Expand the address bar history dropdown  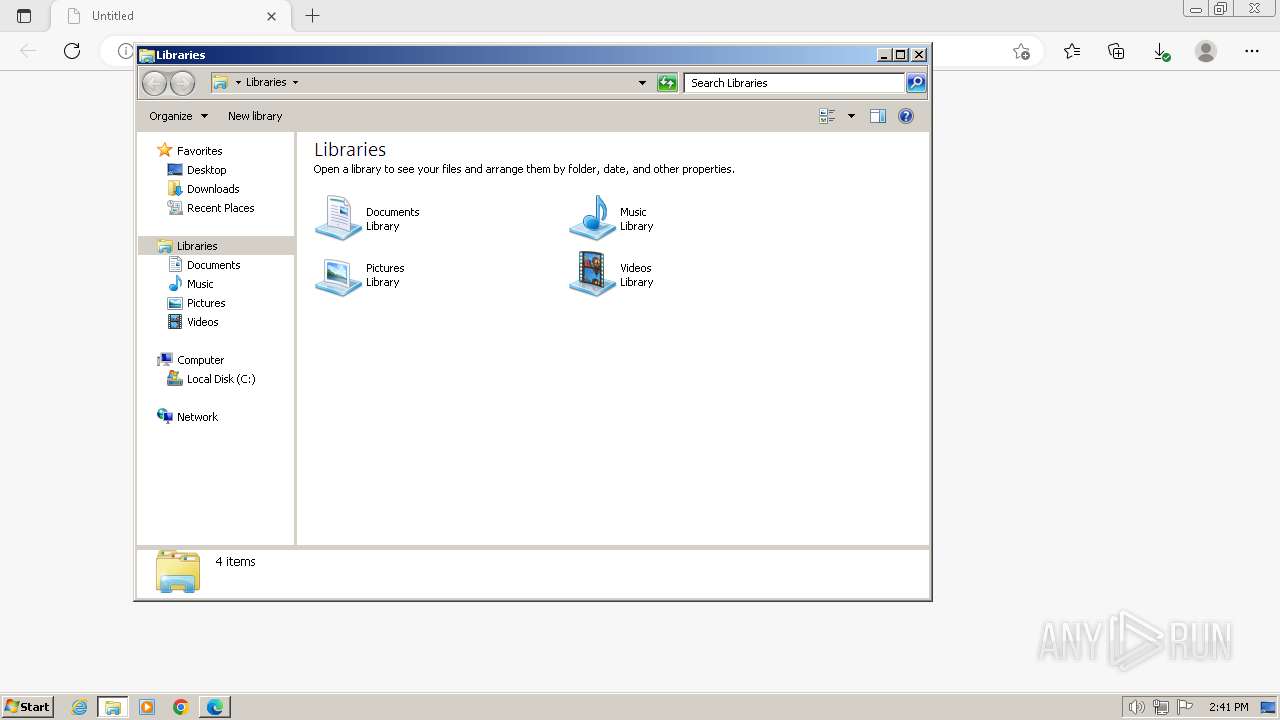pyautogui.click(x=642, y=83)
